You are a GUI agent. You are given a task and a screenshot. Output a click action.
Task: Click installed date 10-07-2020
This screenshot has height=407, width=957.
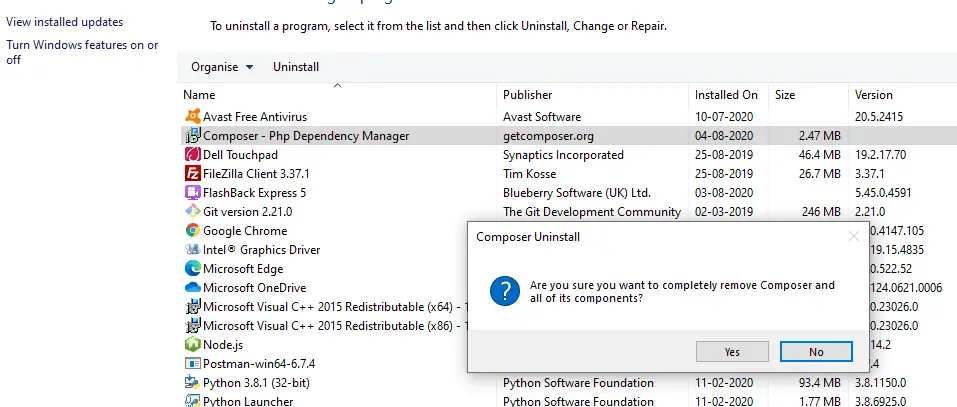click(x=724, y=117)
